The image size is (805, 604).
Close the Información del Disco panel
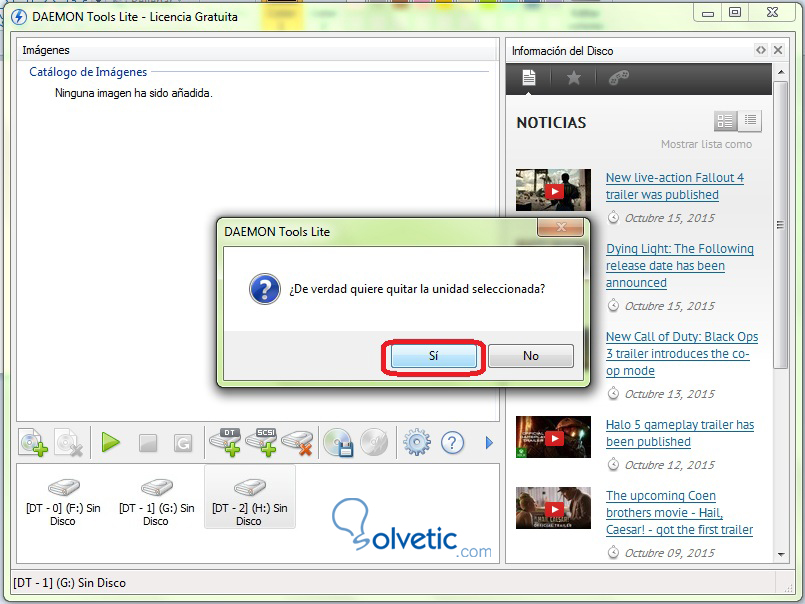[x=778, y=50]
